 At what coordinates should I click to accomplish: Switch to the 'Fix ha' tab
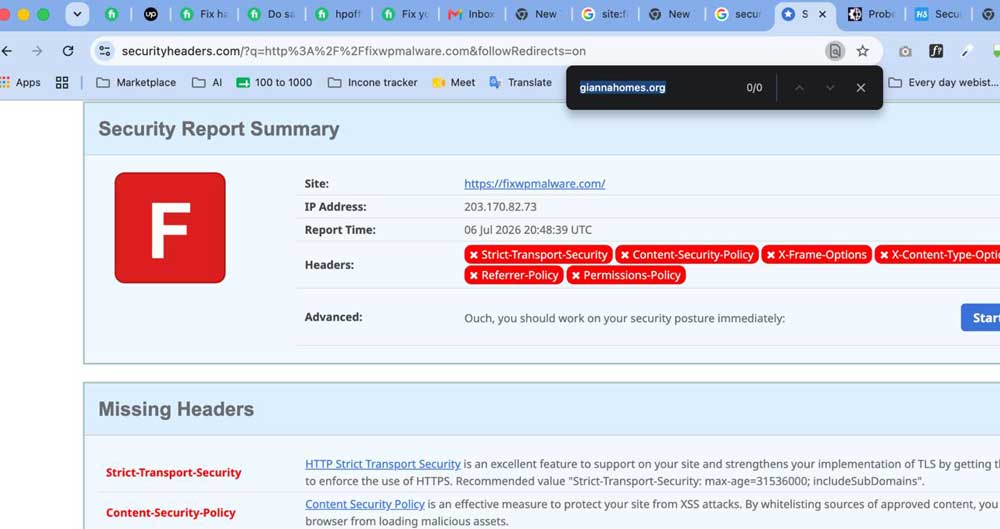point(205,14)
